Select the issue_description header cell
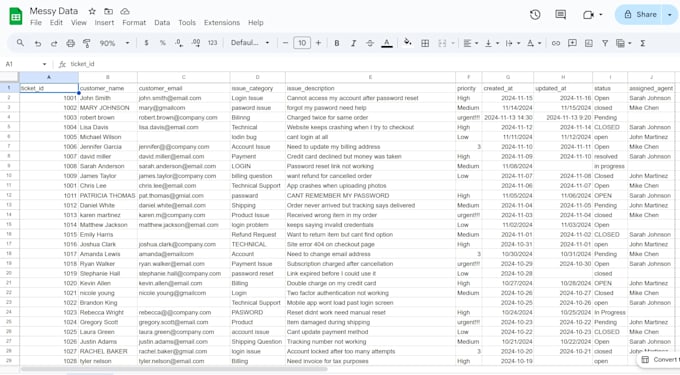The image size is (680, 375). [370, 88]
